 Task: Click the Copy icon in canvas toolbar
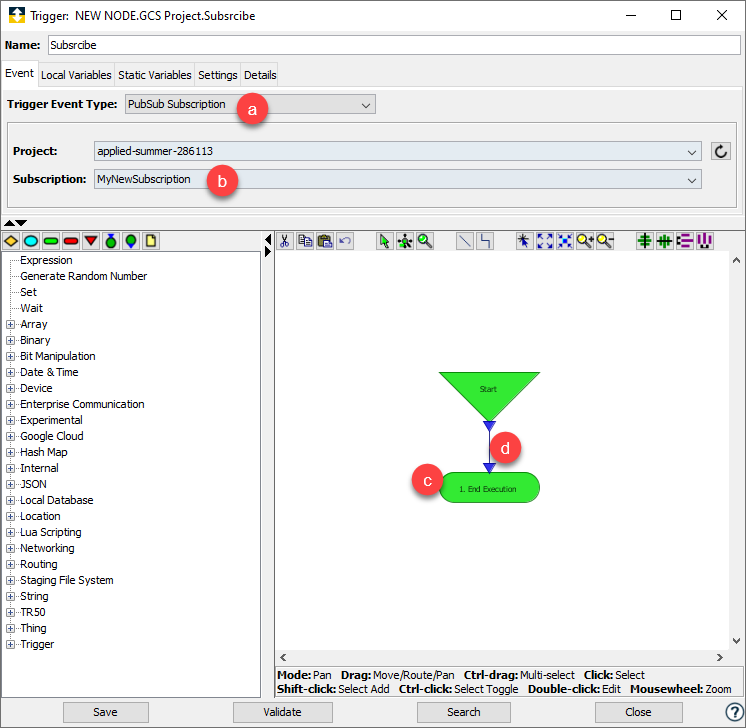pyautogui.click(x=305, y=241)
